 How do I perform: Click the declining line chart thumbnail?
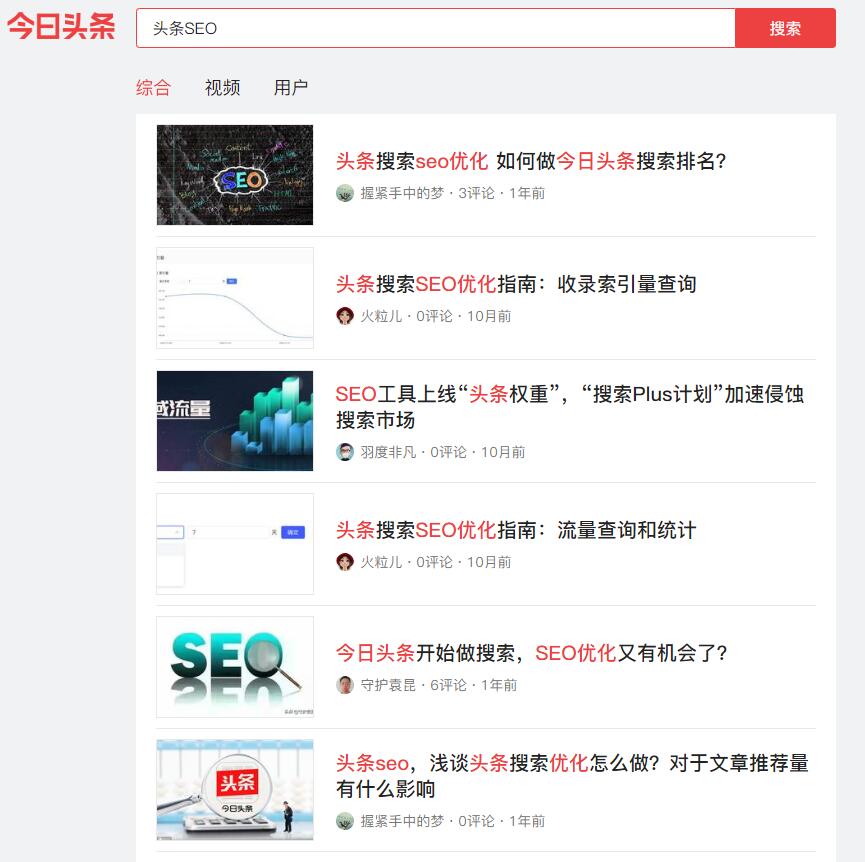(x=234, y=298)
